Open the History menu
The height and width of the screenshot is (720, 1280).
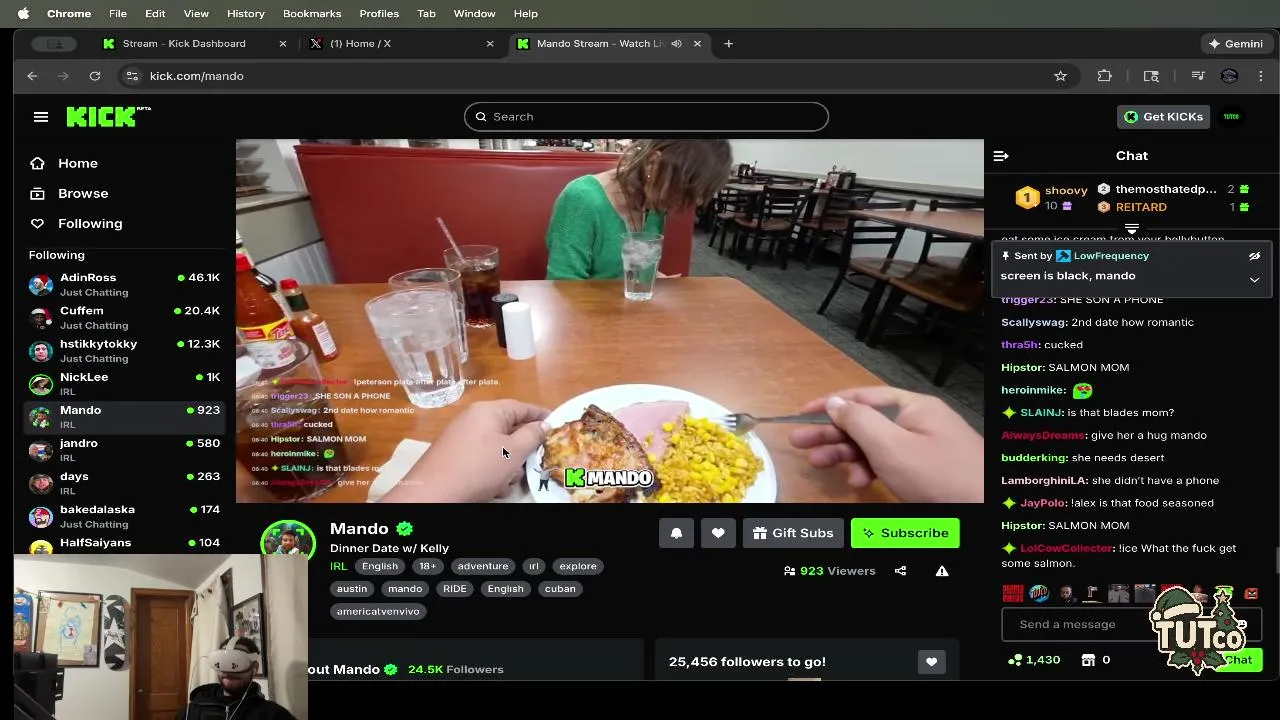pyautogui.click(x=246, y=13)
